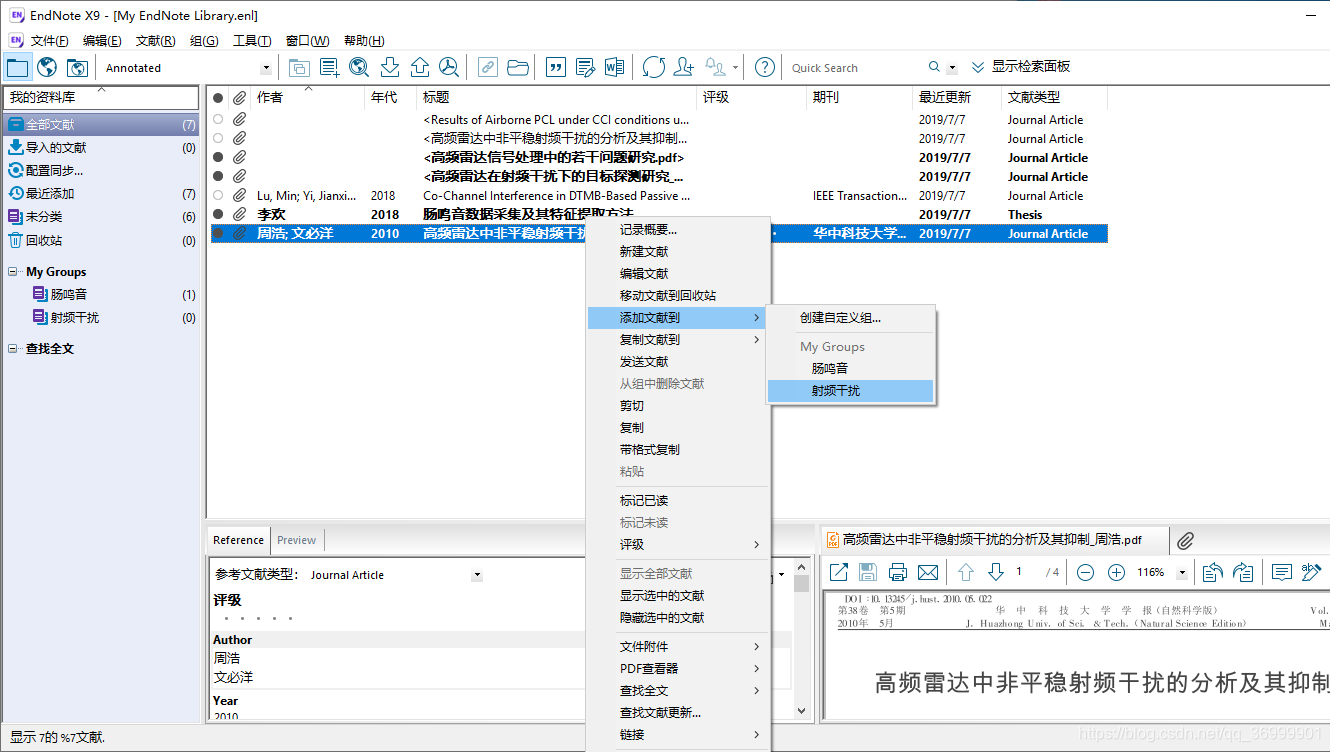1330x752 pixels.
Task: Open PDF in external viewer icon
Action: [x=839, y=572]
